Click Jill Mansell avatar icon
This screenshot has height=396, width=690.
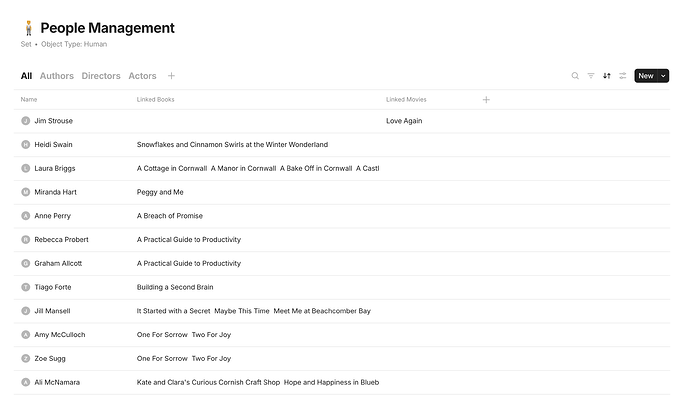pos(26,311)
